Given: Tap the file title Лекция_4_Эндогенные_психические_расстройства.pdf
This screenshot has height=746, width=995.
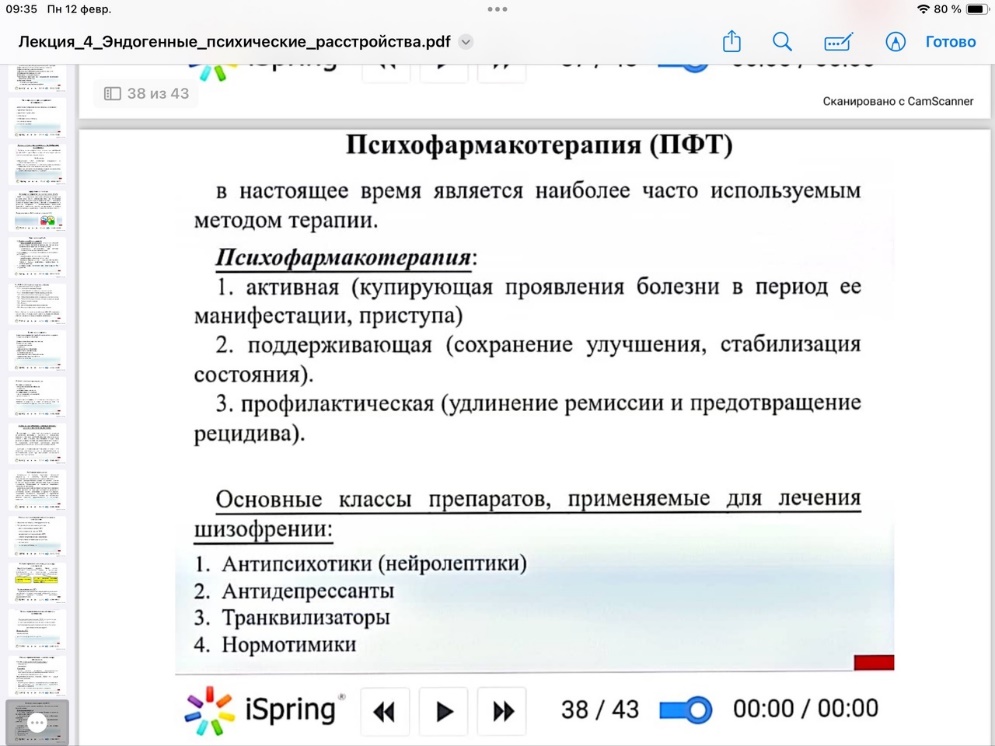Looking at the screenshot, I should (x=234, y=42).
